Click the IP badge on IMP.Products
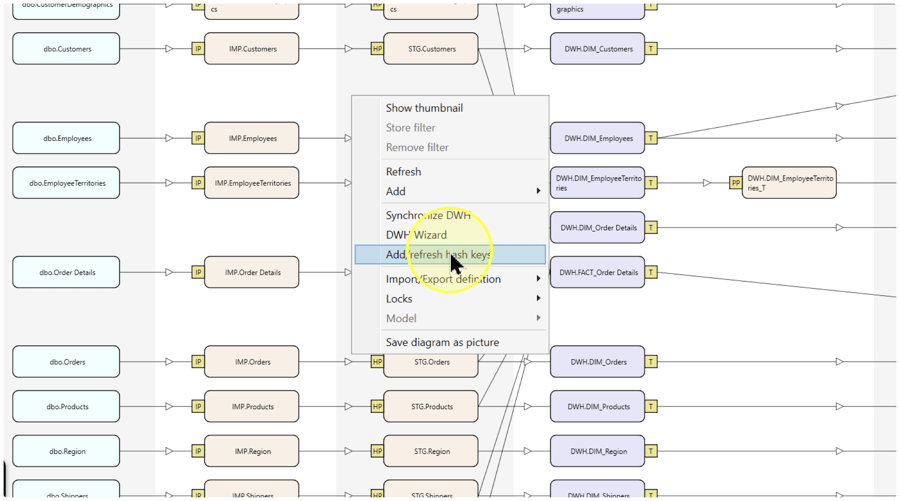900x501 pixels. [198, 406]
